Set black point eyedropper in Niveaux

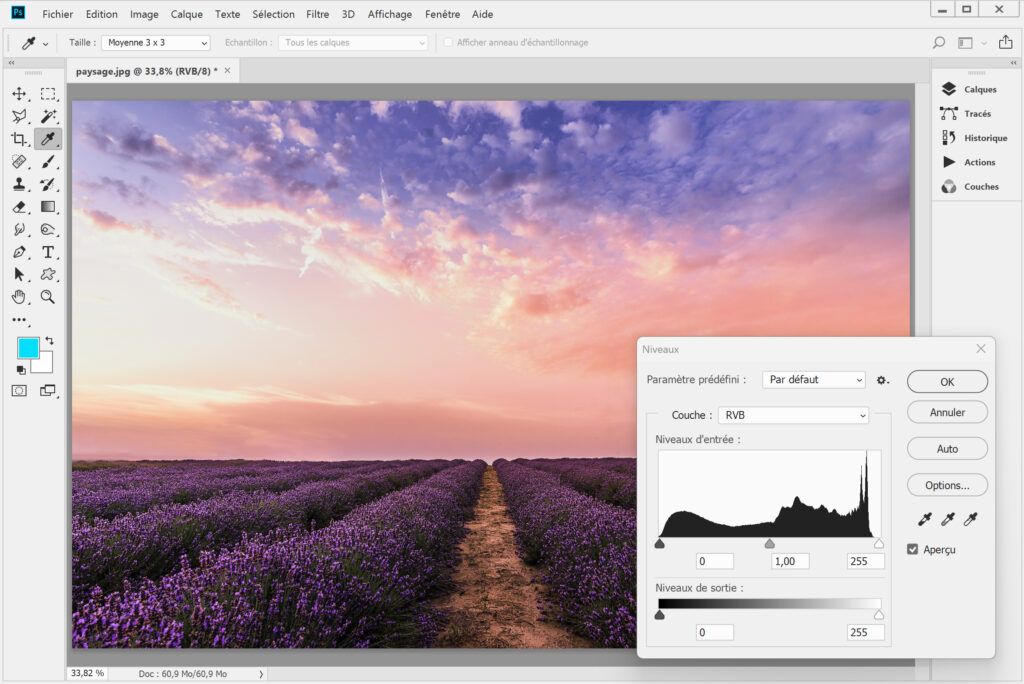pos(925,519)
